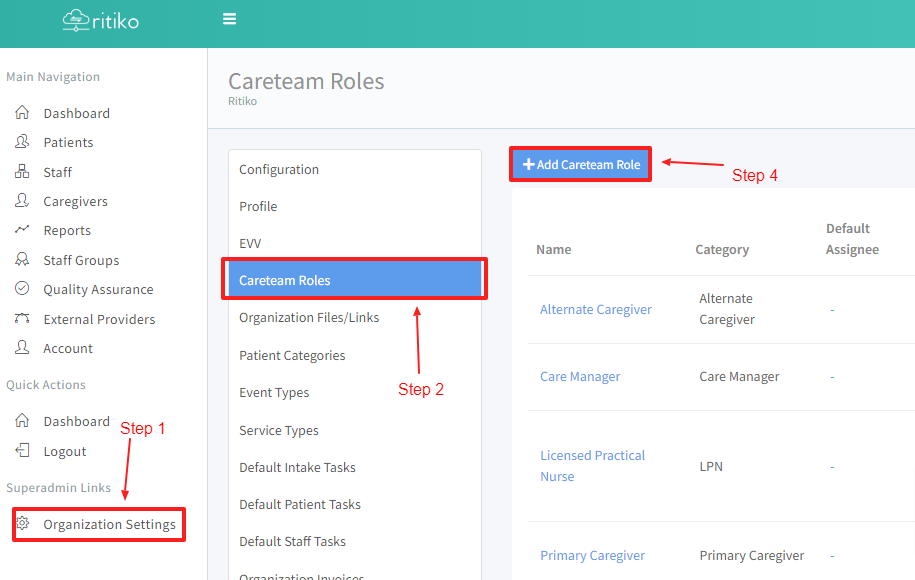915x580 pixels.
Task: Click the Care Manager role link
Action: pos(580,376)
